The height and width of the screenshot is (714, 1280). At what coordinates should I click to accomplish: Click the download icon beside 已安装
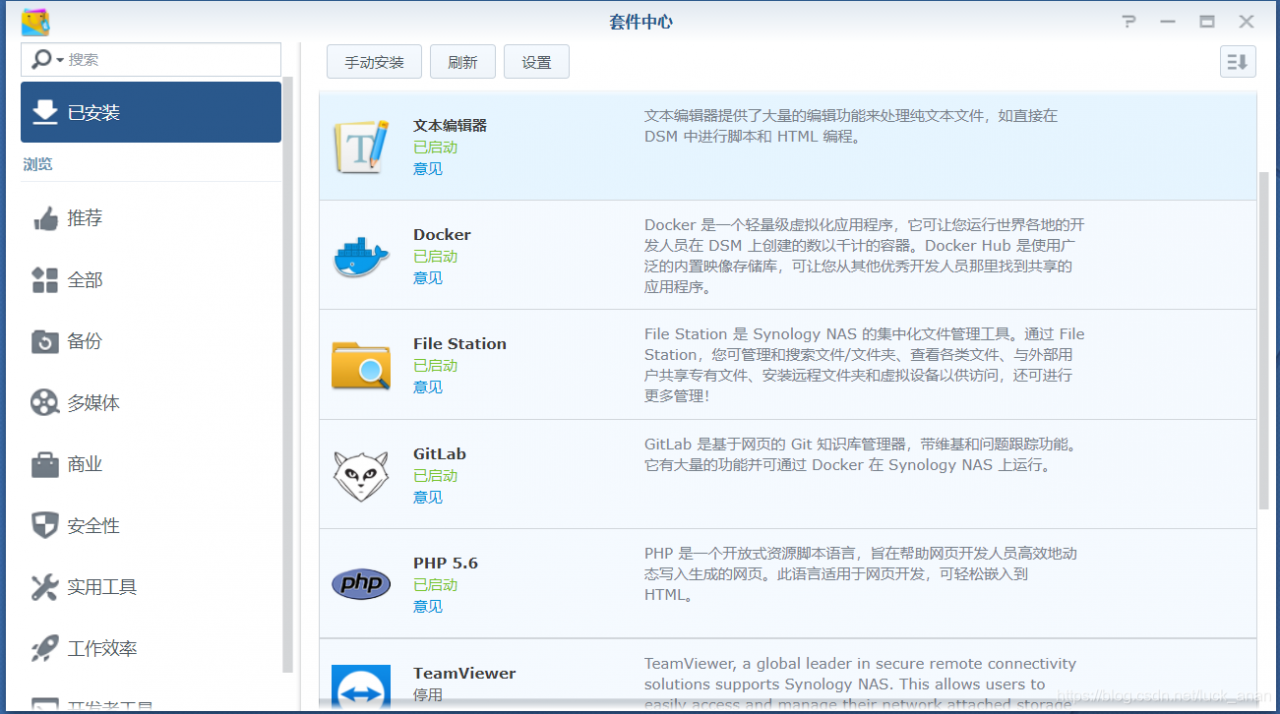[45, 112]
